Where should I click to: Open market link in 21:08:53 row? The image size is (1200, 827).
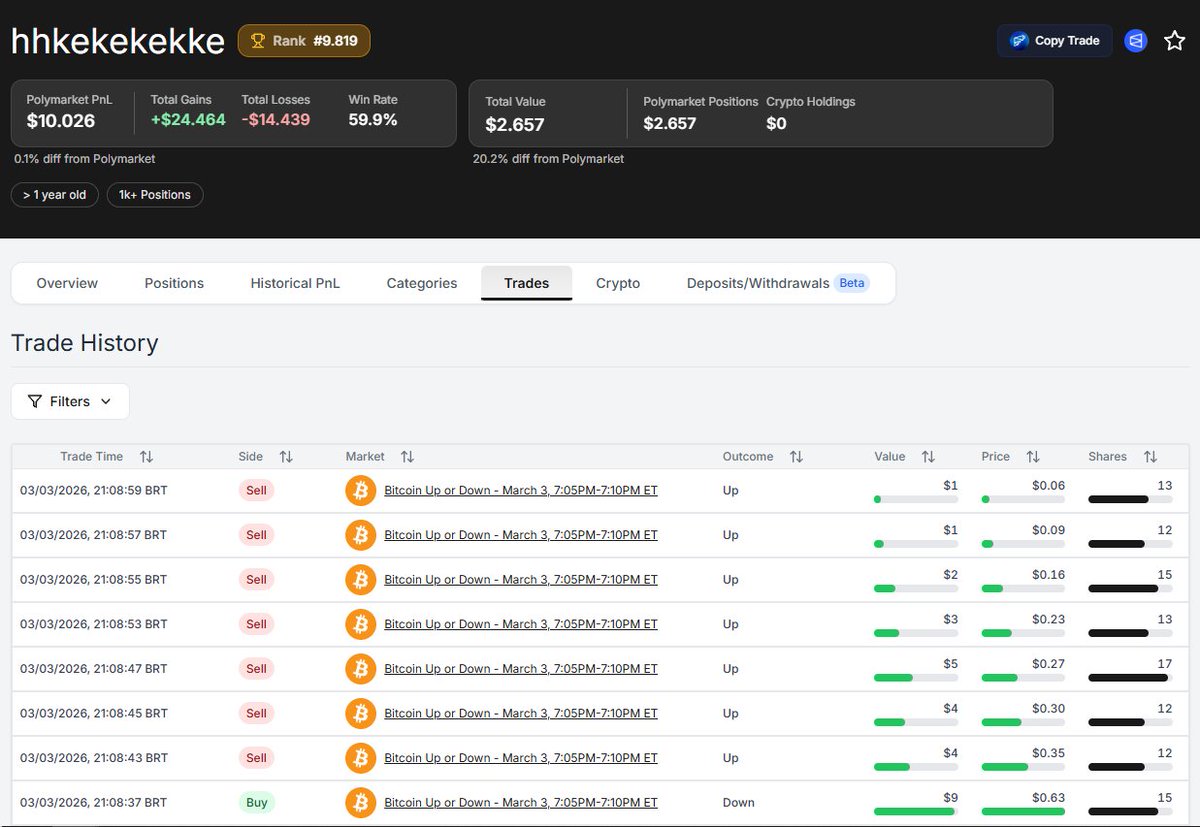click(521, 624)
